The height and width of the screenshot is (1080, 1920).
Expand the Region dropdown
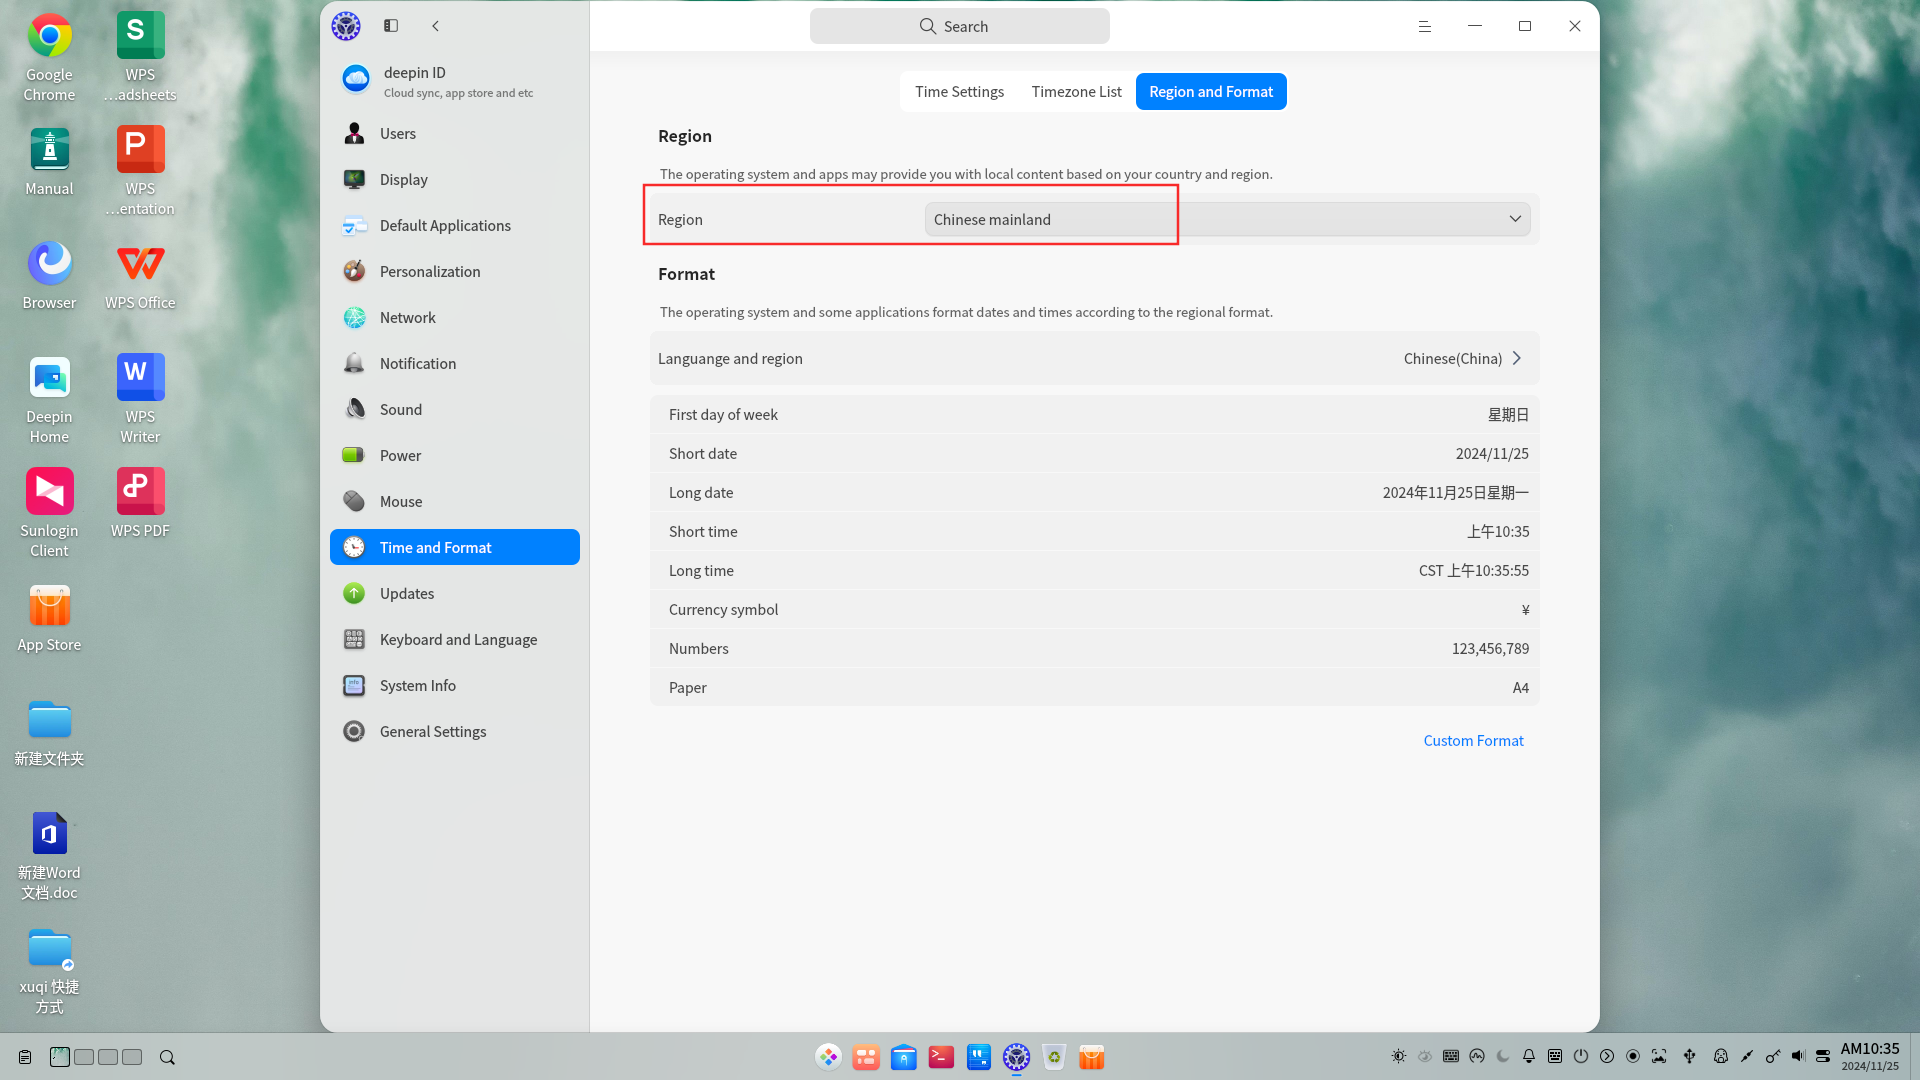coord(1227,219)
